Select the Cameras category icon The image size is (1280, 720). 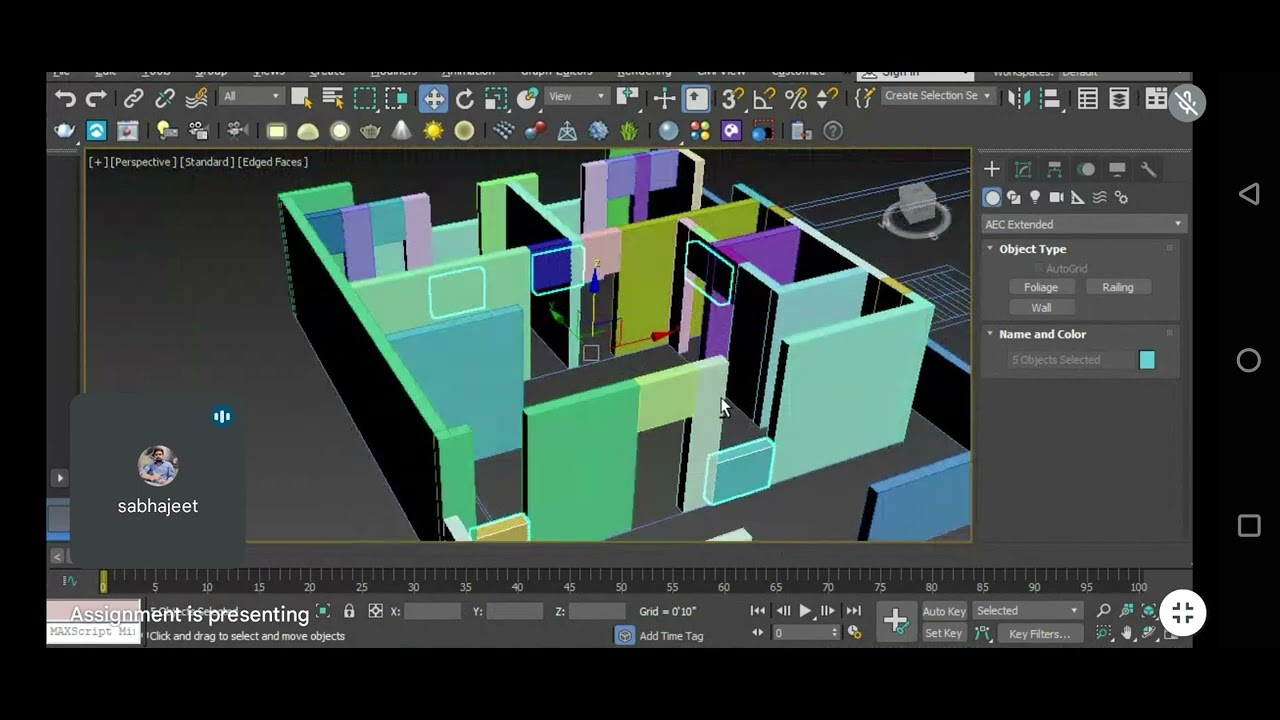point(1056,197)
